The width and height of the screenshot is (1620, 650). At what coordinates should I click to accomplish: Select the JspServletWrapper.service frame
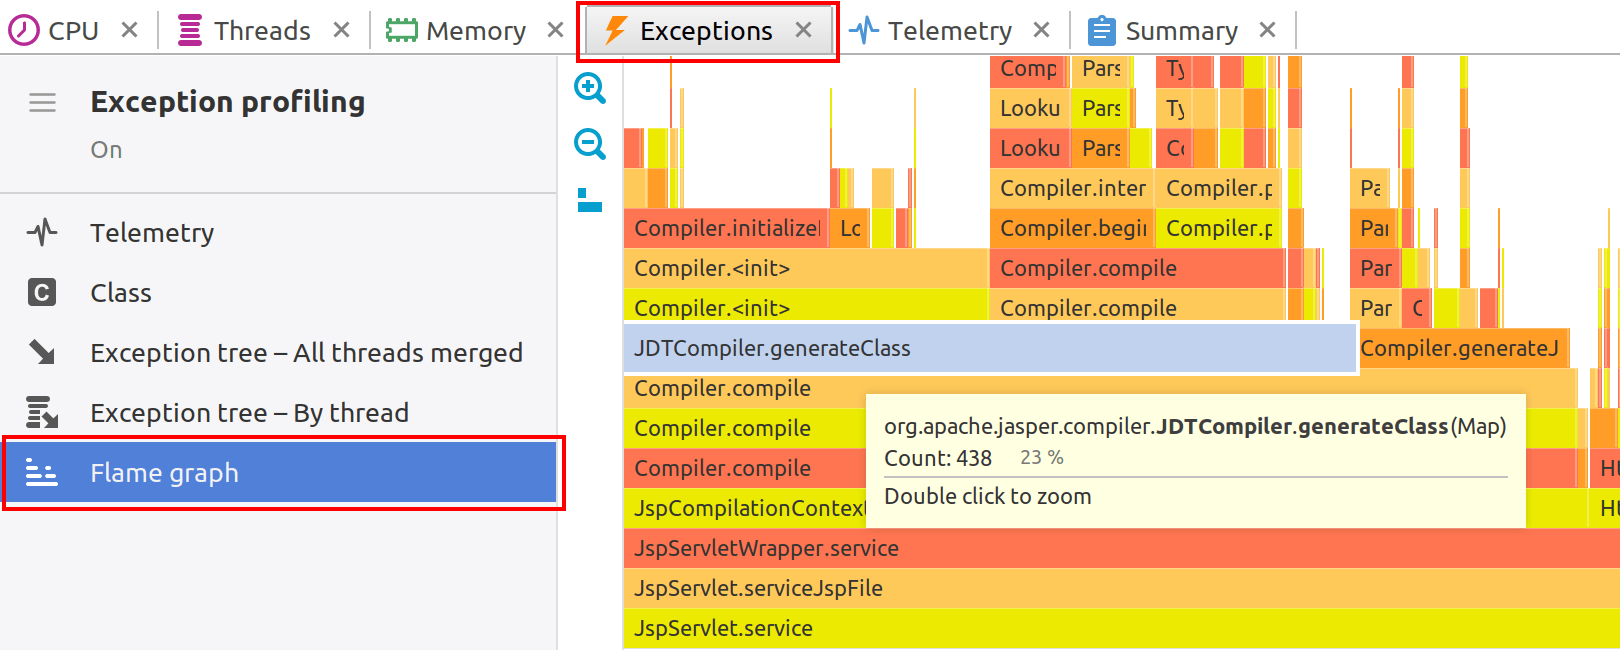click(x=1121, y=548)
